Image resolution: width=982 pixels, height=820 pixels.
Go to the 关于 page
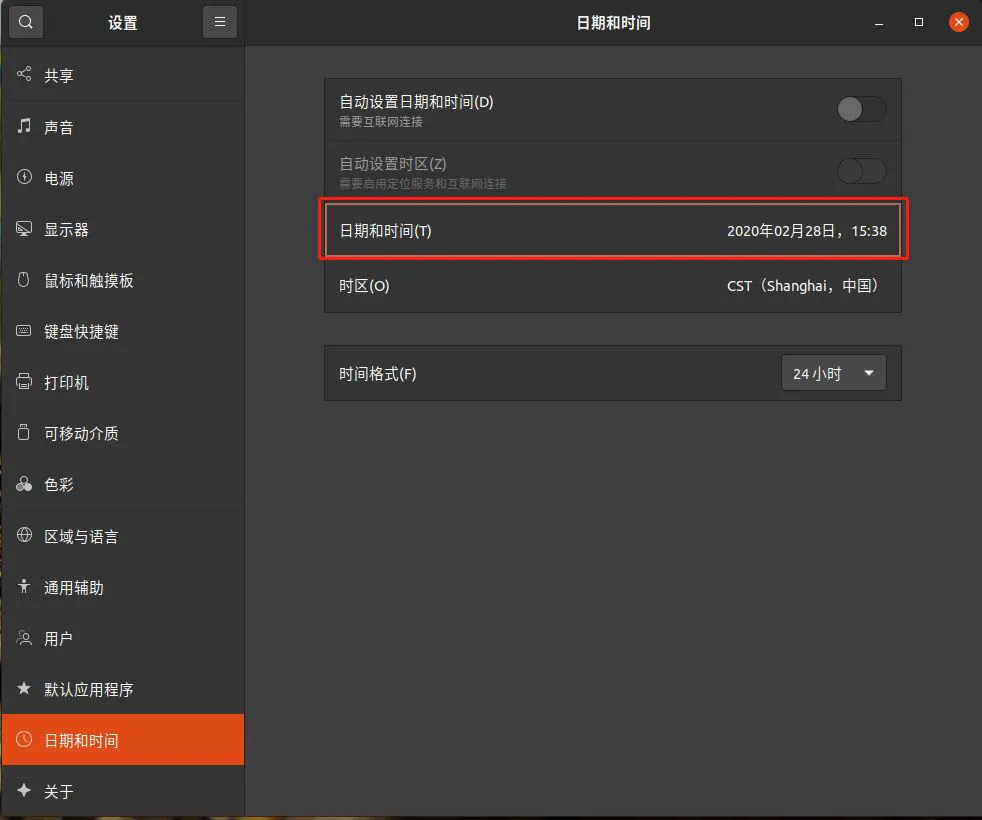pos(123,791)
